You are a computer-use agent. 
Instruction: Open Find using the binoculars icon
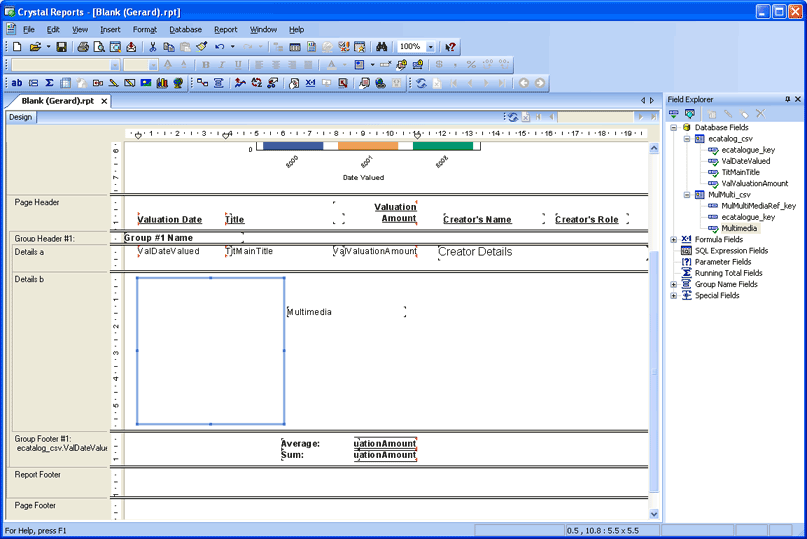[381, 47]
